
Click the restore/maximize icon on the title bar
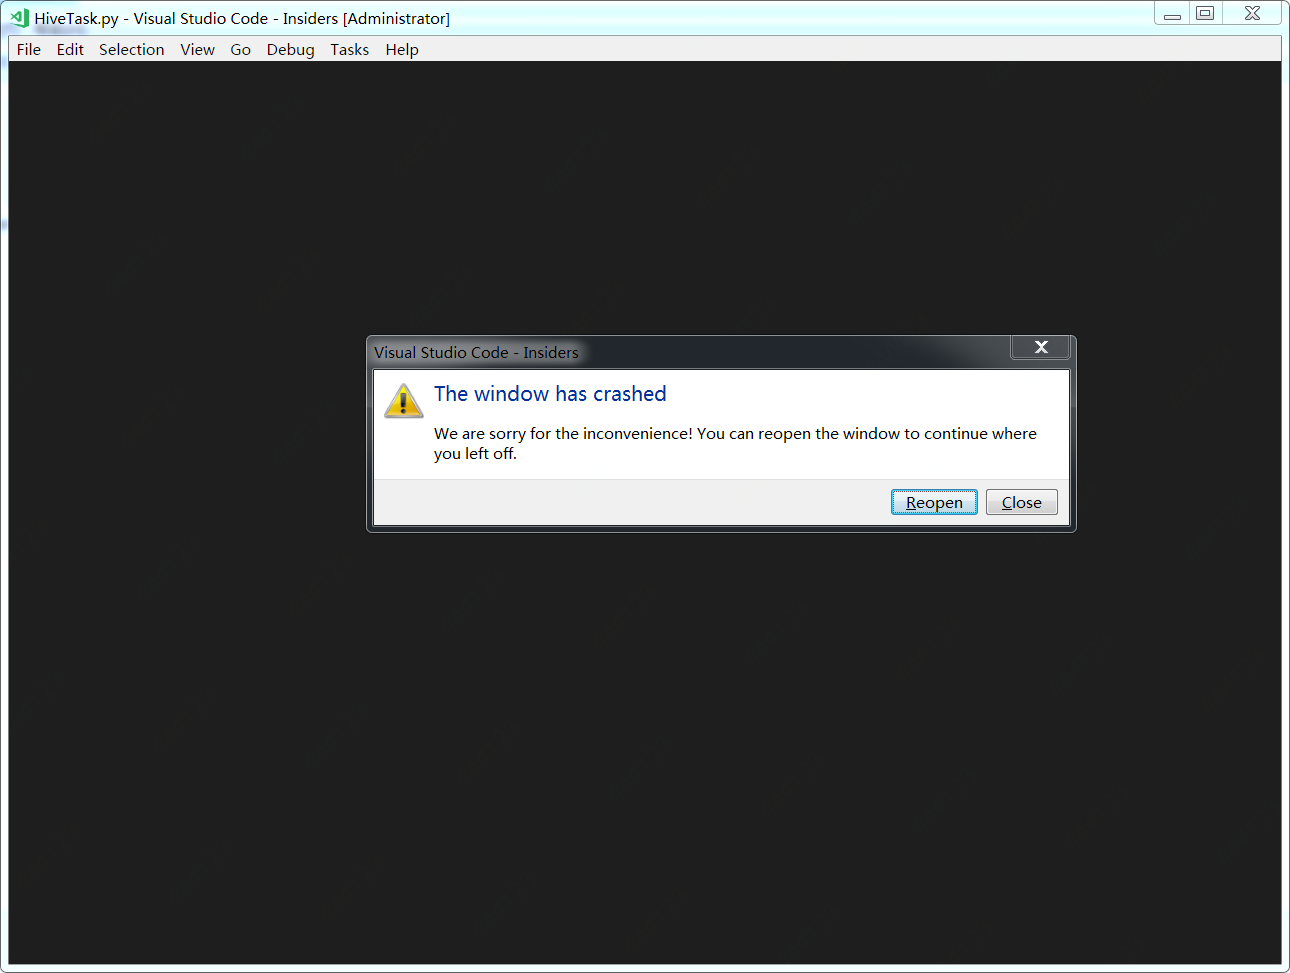(1205, 13)
